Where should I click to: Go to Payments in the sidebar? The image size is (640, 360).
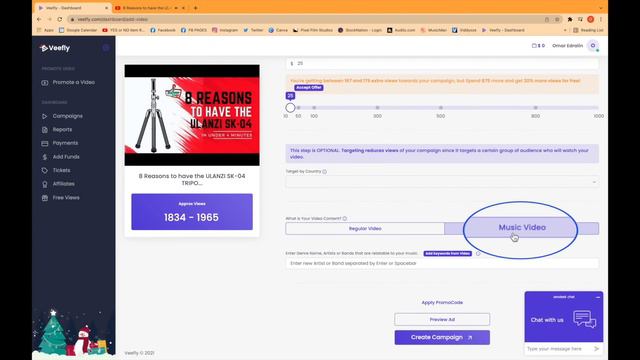click(65, 143)
